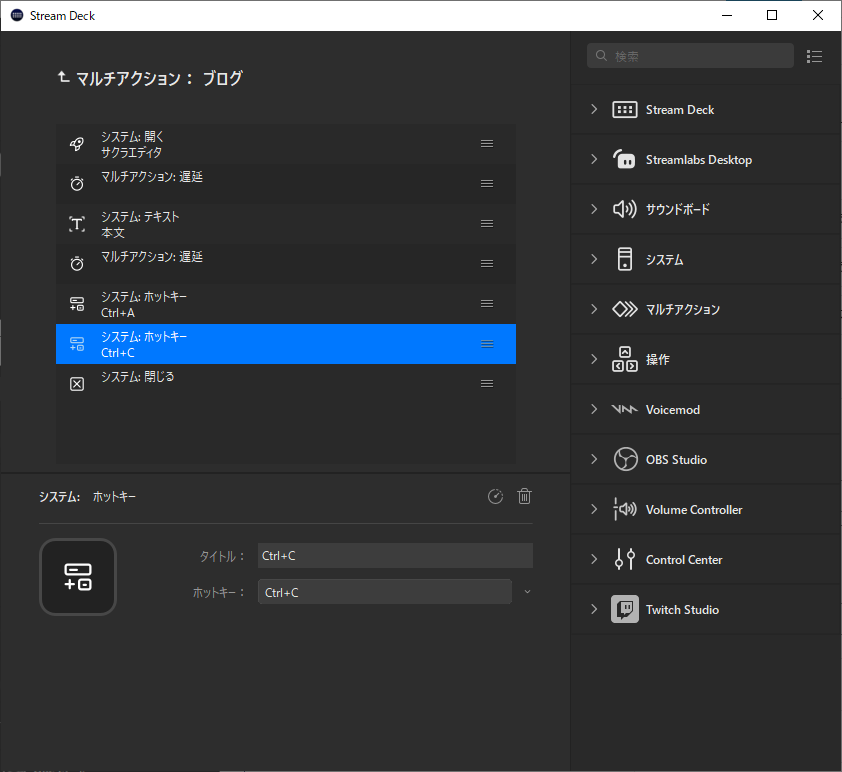Click the Control Center label
The height and width of the screenshot is (772, 842).
point(684,559)
